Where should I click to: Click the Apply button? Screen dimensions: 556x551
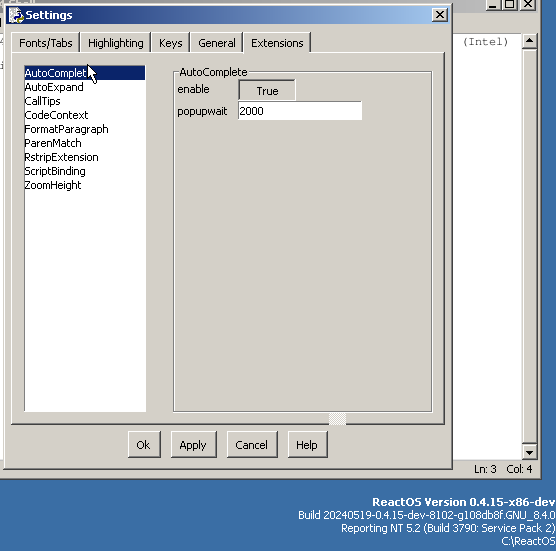coord(193,445)
